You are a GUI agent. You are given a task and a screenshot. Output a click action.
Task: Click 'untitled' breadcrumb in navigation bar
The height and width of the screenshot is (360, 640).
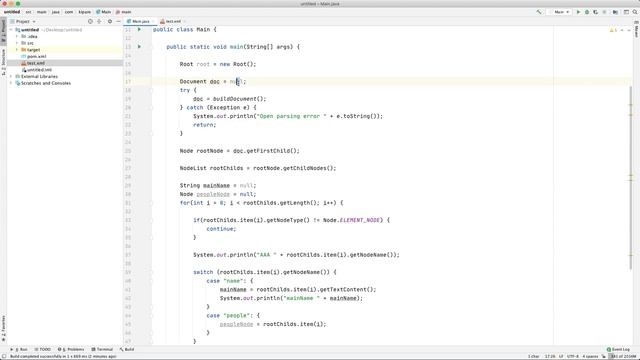coord(12,12)
